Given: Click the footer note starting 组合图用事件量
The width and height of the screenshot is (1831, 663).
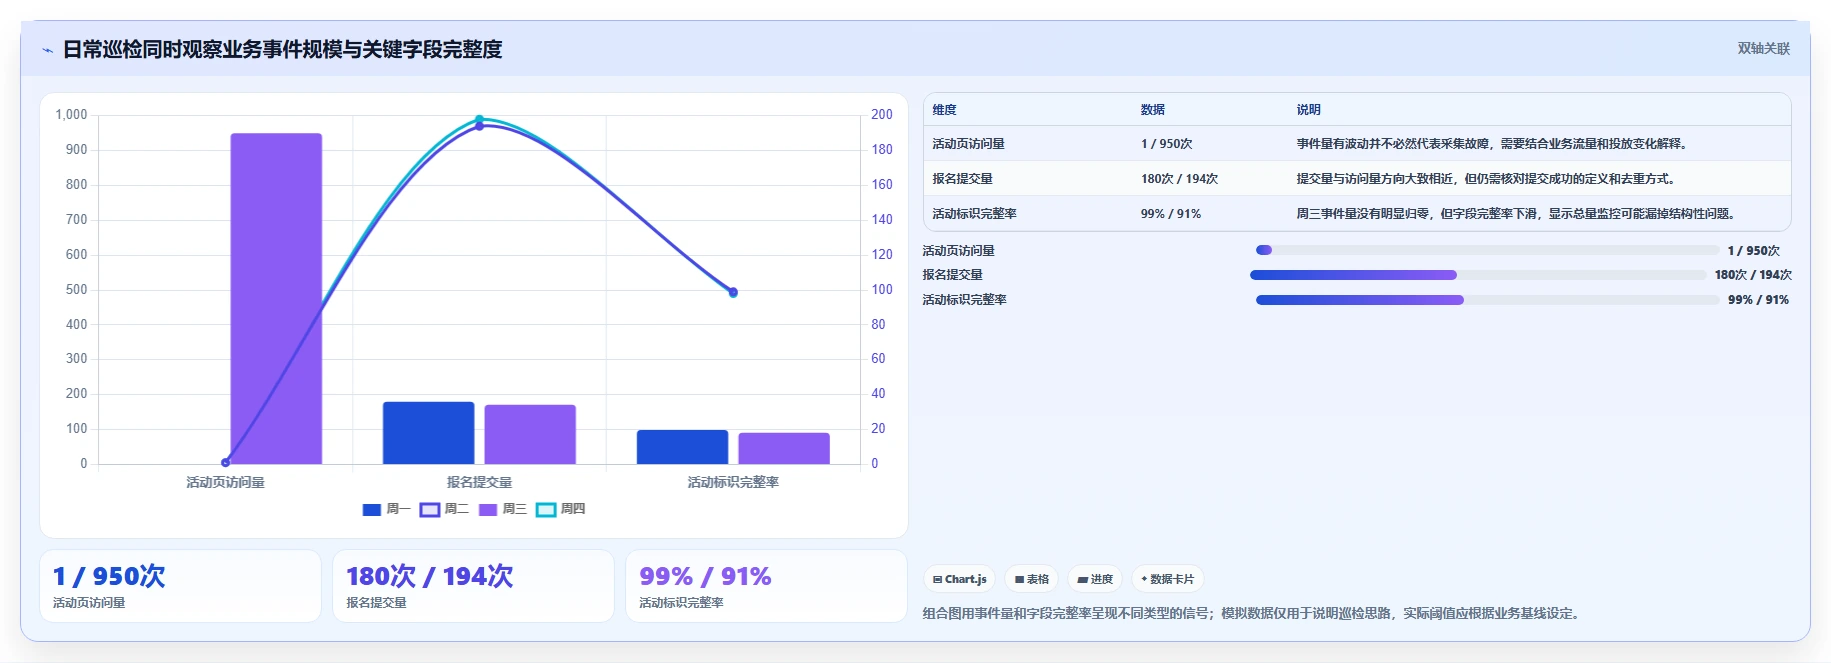Looking at the screenshot, I should coord(1252,614).
